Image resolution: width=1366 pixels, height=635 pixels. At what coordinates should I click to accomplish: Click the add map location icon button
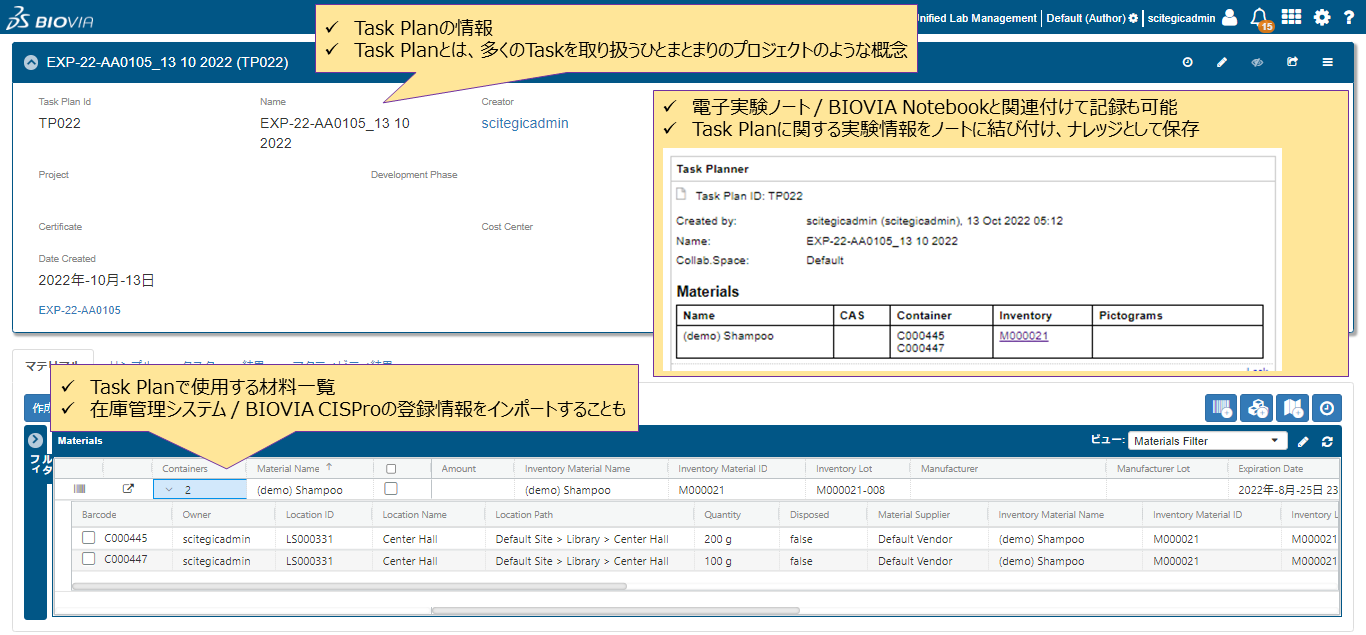tap(1292, 407)
